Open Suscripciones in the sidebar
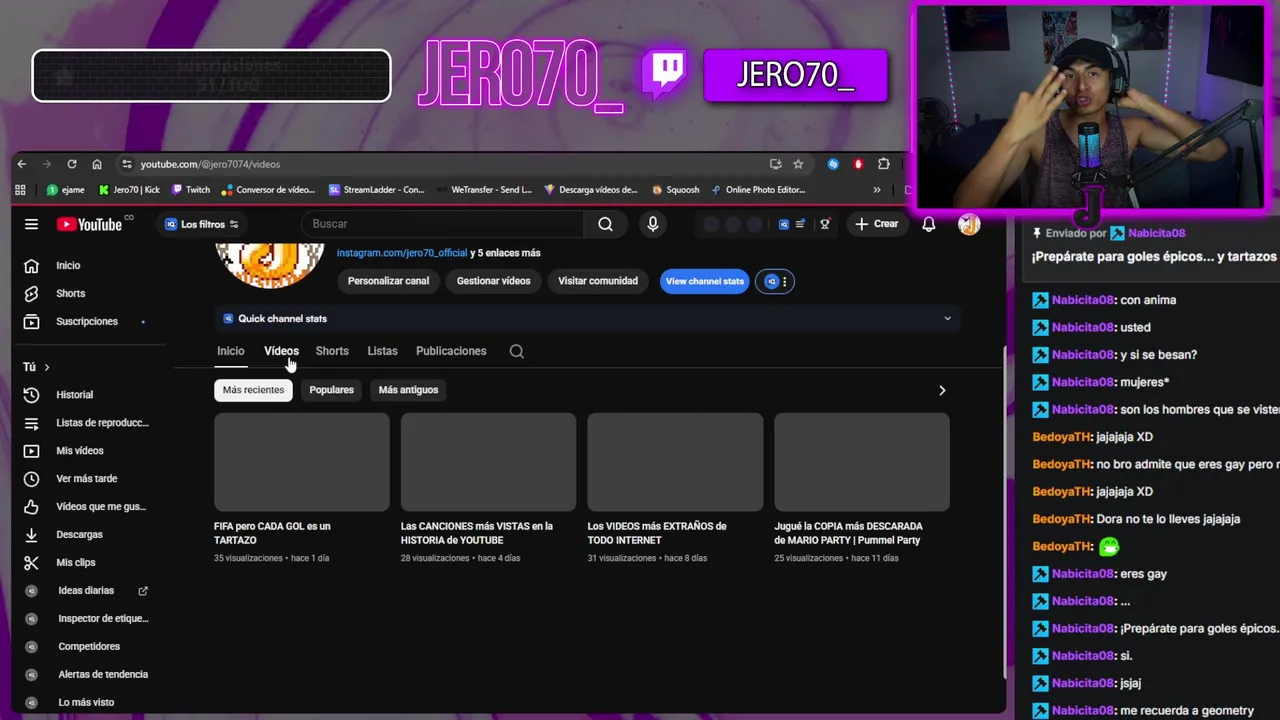Screen dimensions: 1280x720 point(87,321)
